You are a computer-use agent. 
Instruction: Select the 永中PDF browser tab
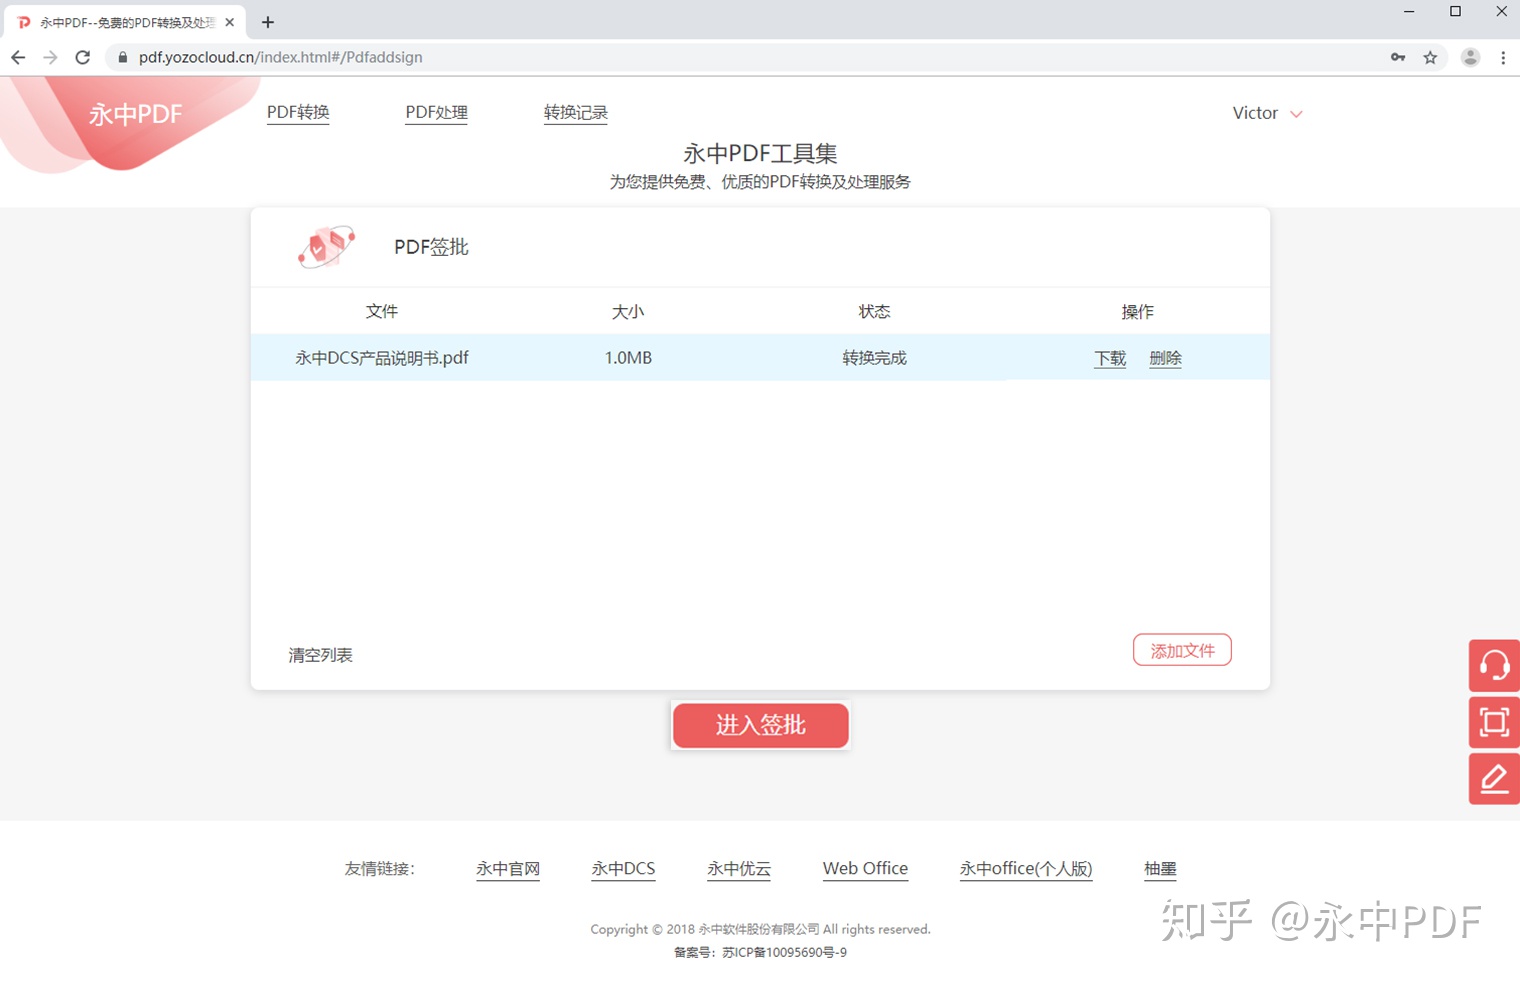point(124,22)
